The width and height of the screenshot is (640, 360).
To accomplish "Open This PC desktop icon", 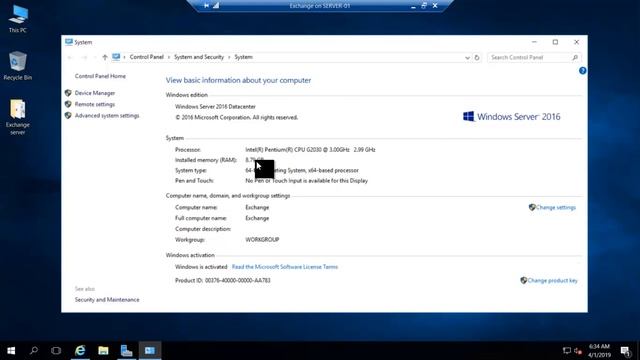I will [x=18, y=18].
